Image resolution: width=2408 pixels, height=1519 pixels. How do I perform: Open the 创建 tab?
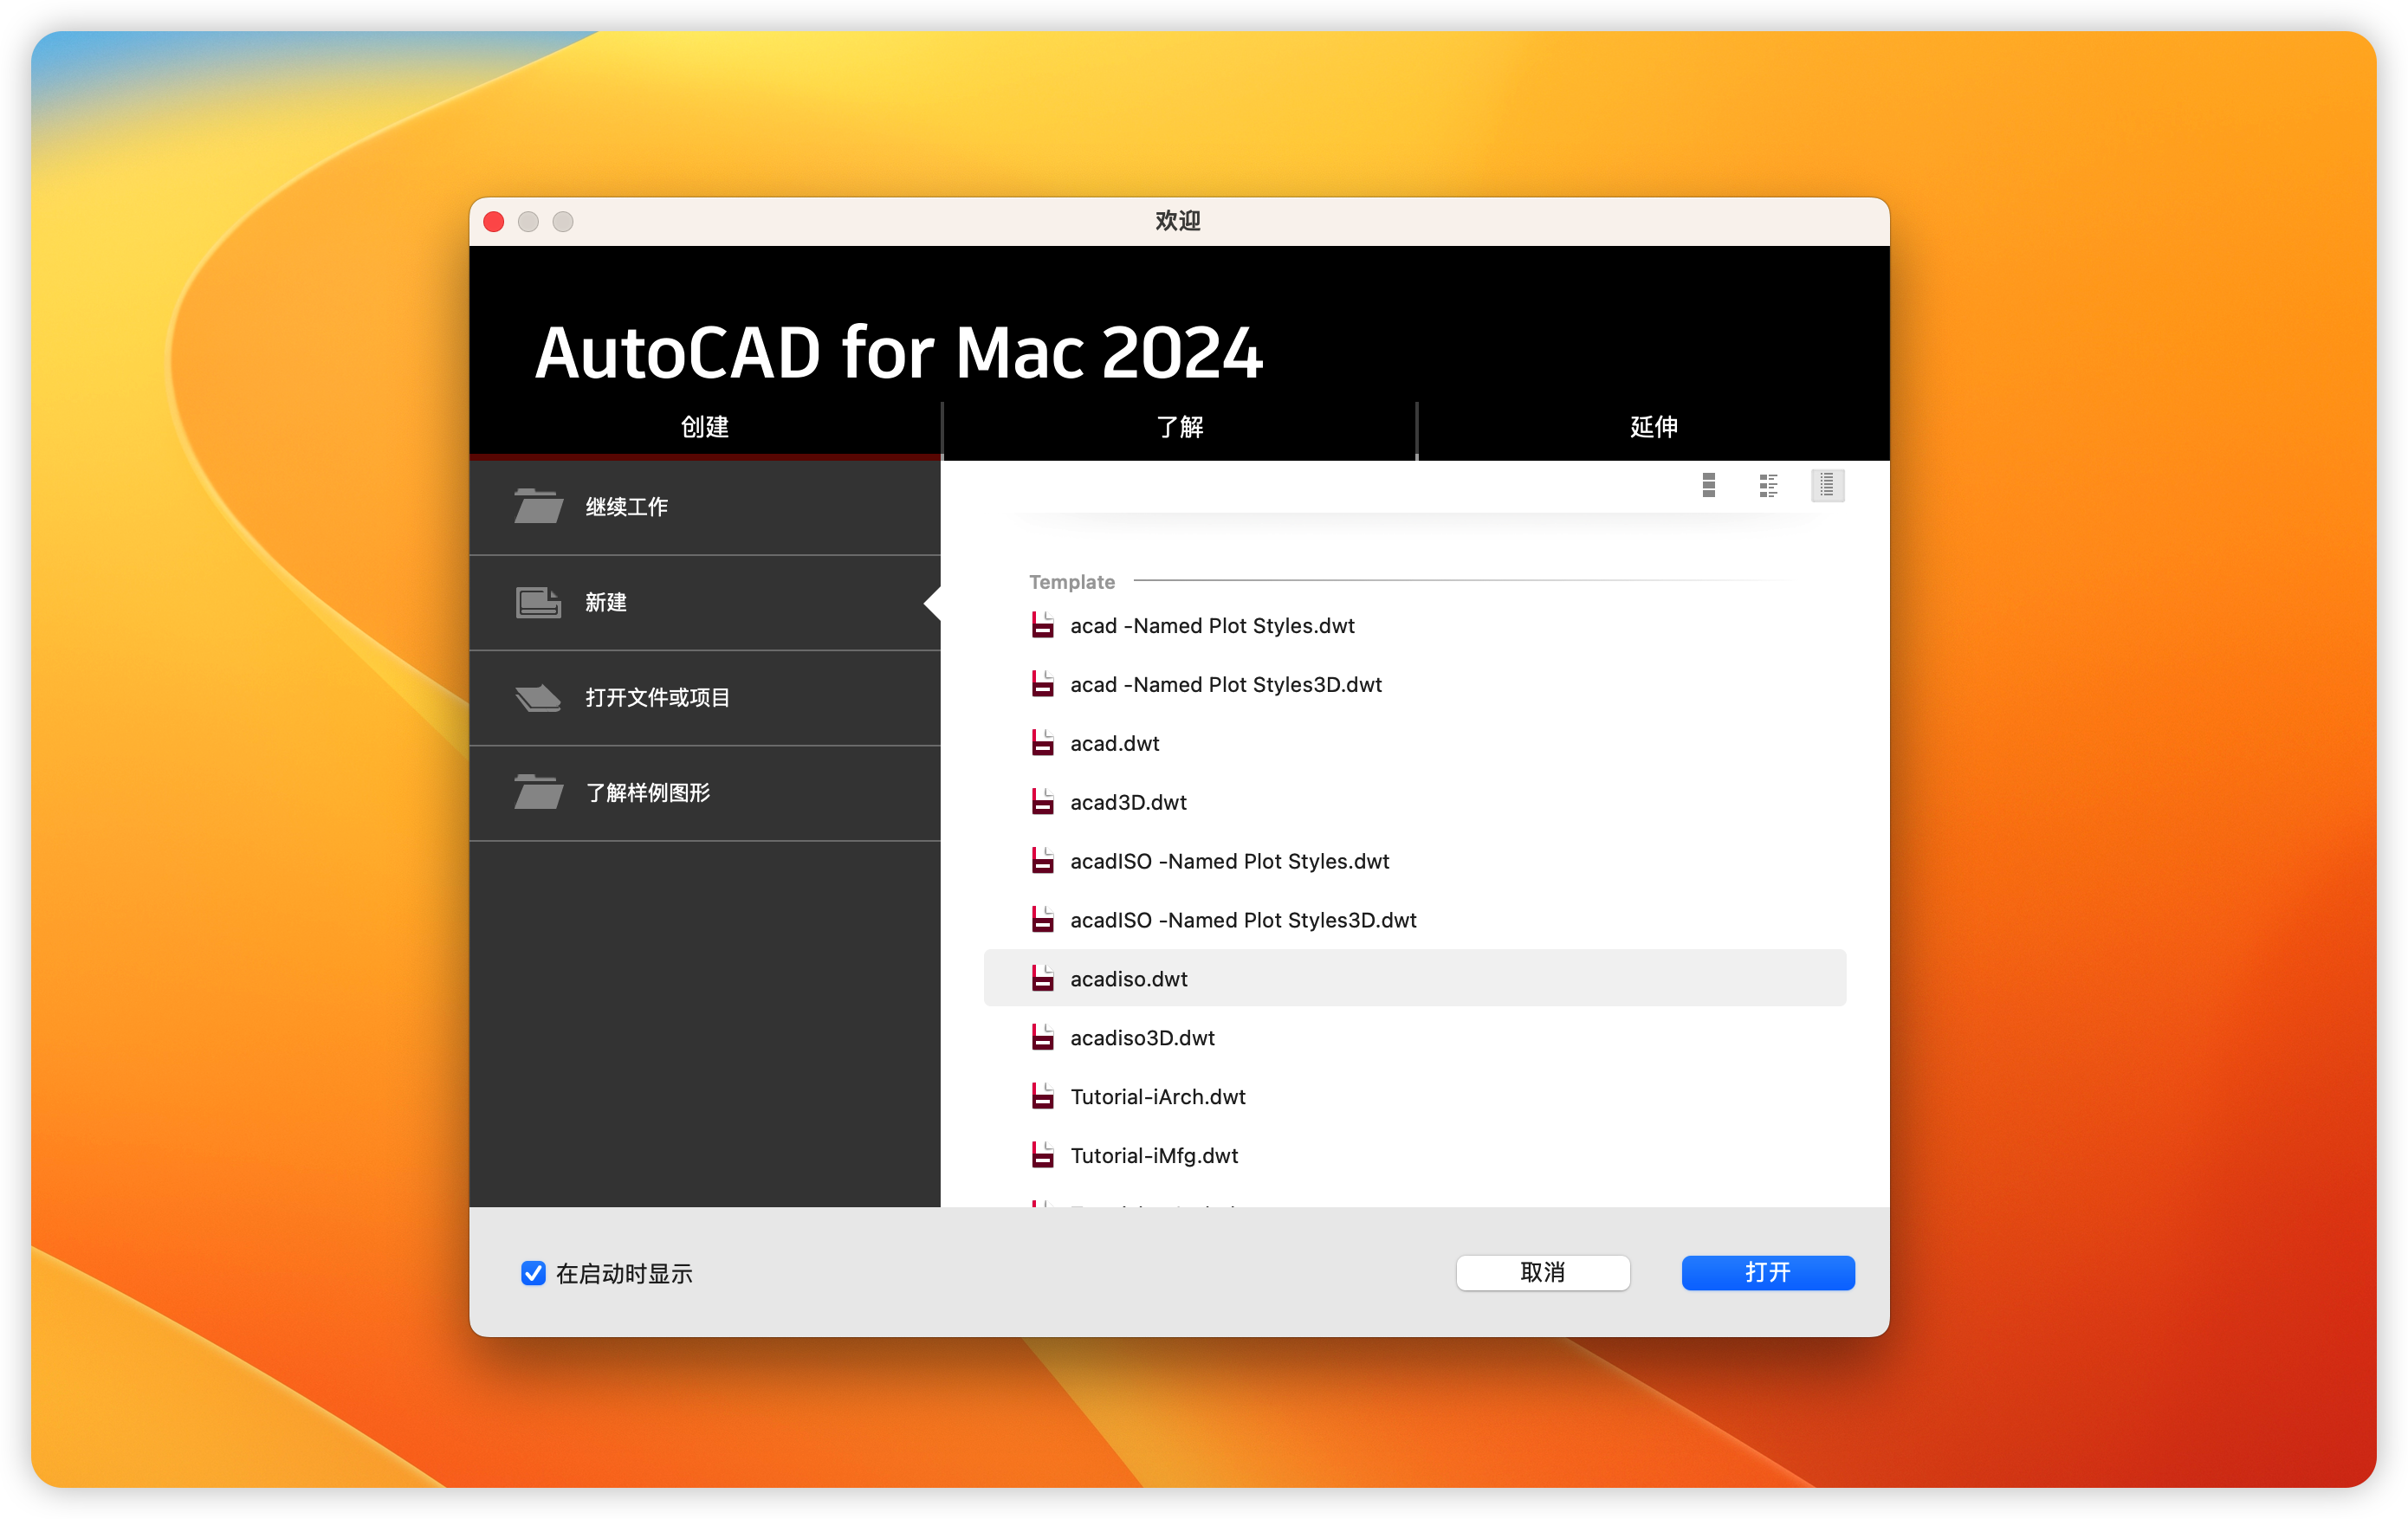(705, 428)
